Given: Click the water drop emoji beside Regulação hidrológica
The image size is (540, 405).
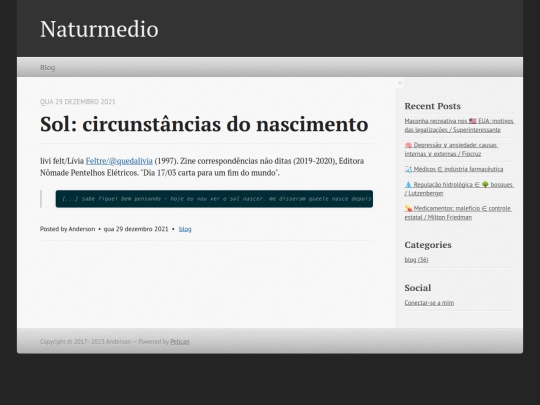Looking at the screenshot, I should pyautogui.click(x=408, y=185).
